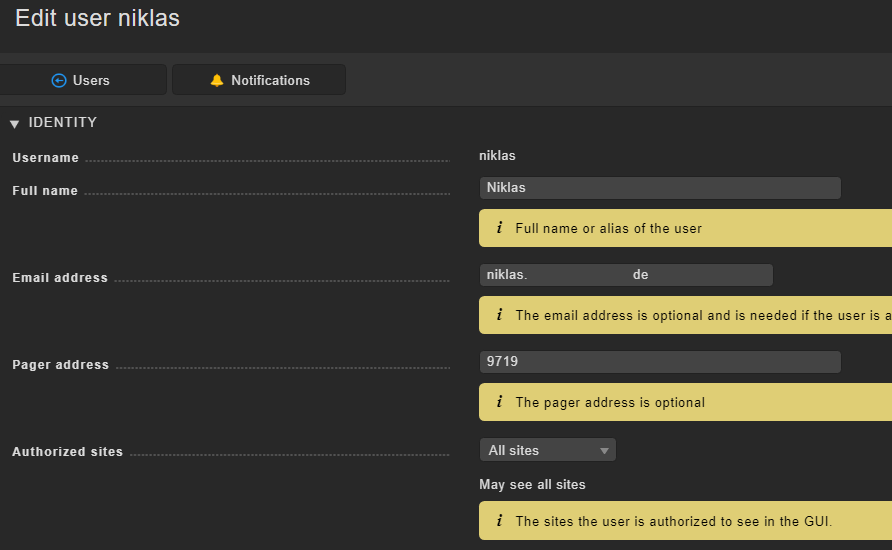892x550 pixels.
Task: Click the yellow bell icon beside Notifications
Action: pos(217,80)
